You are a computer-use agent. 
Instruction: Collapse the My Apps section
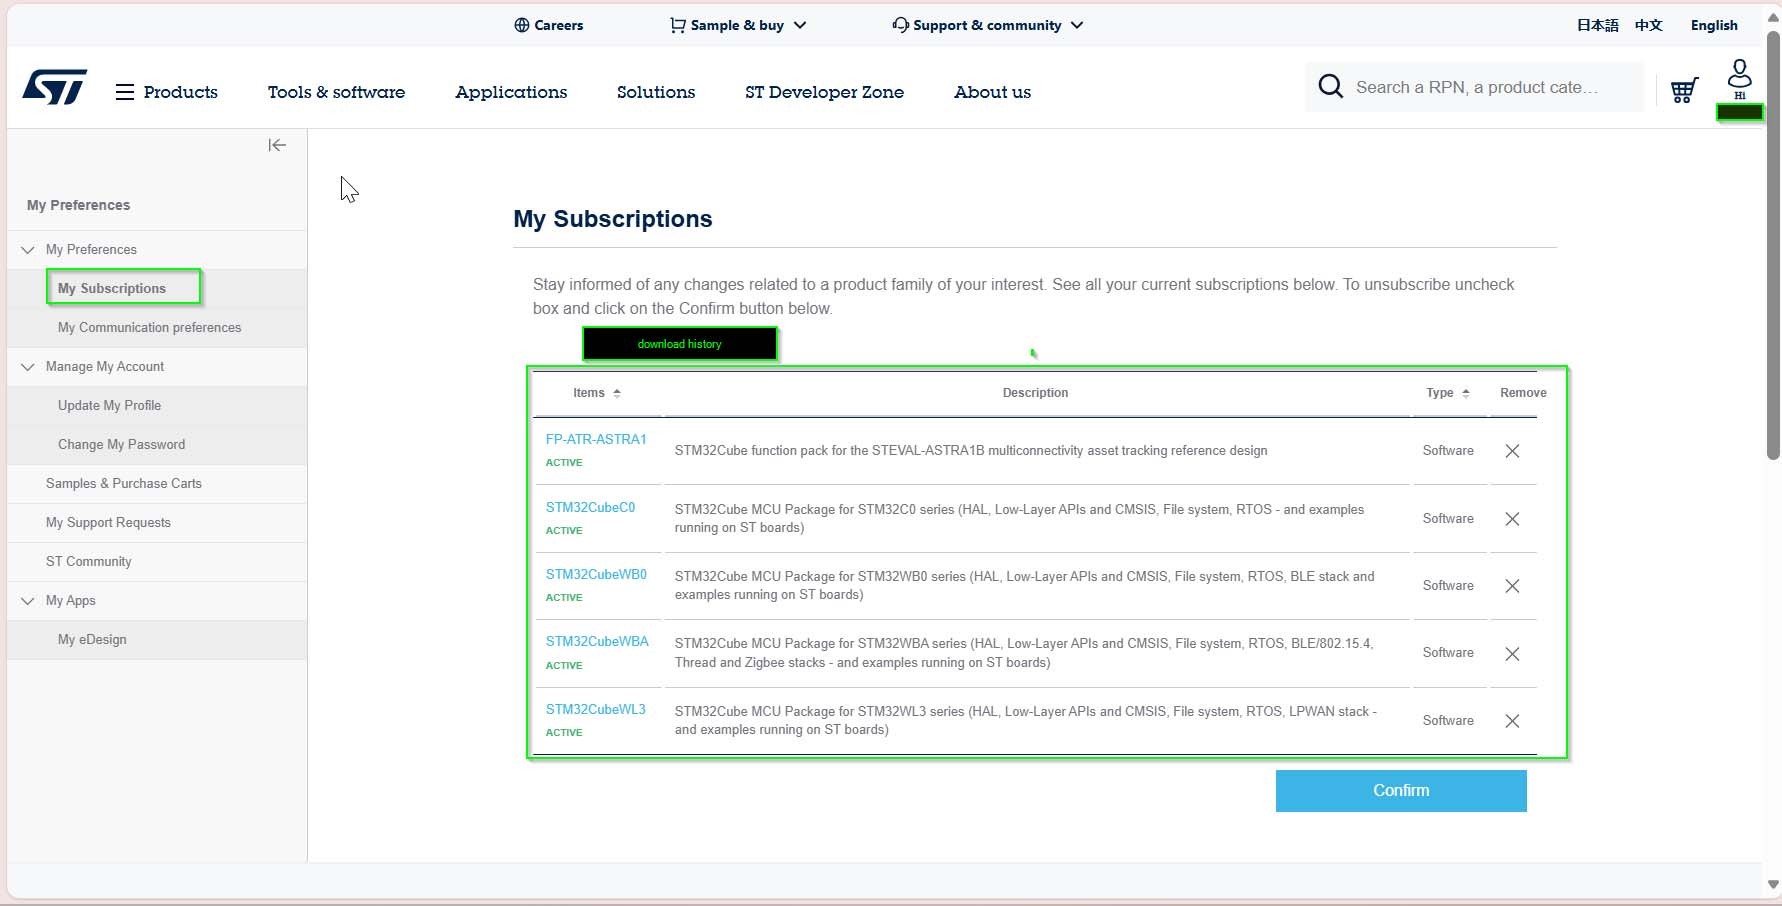(28, 601)
